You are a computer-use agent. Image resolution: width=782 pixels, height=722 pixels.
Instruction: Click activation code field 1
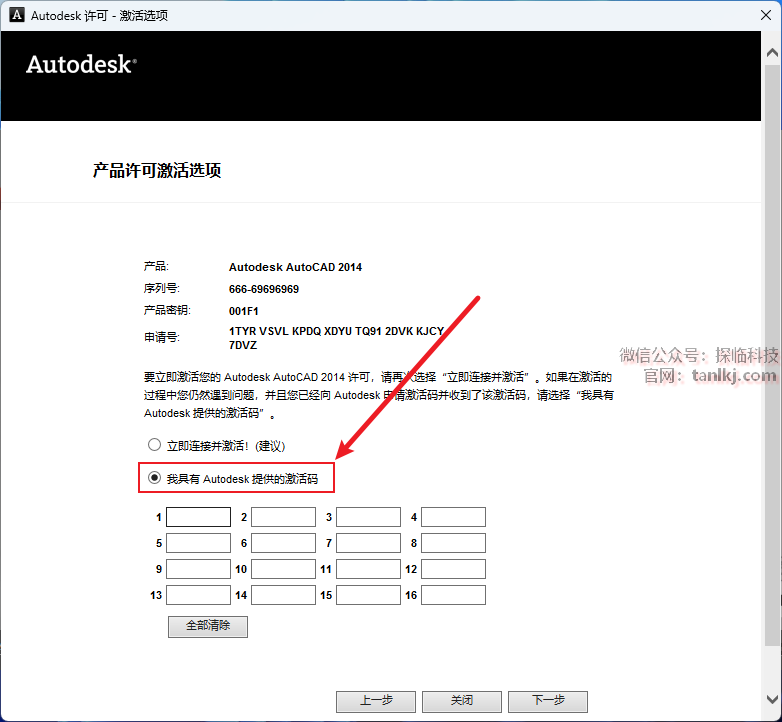pyautogui.click(x=198, y=517)
